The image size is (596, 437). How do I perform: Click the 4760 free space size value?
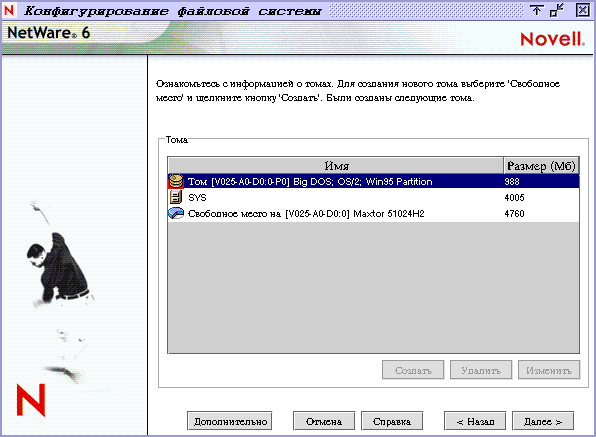click(514, 214)
